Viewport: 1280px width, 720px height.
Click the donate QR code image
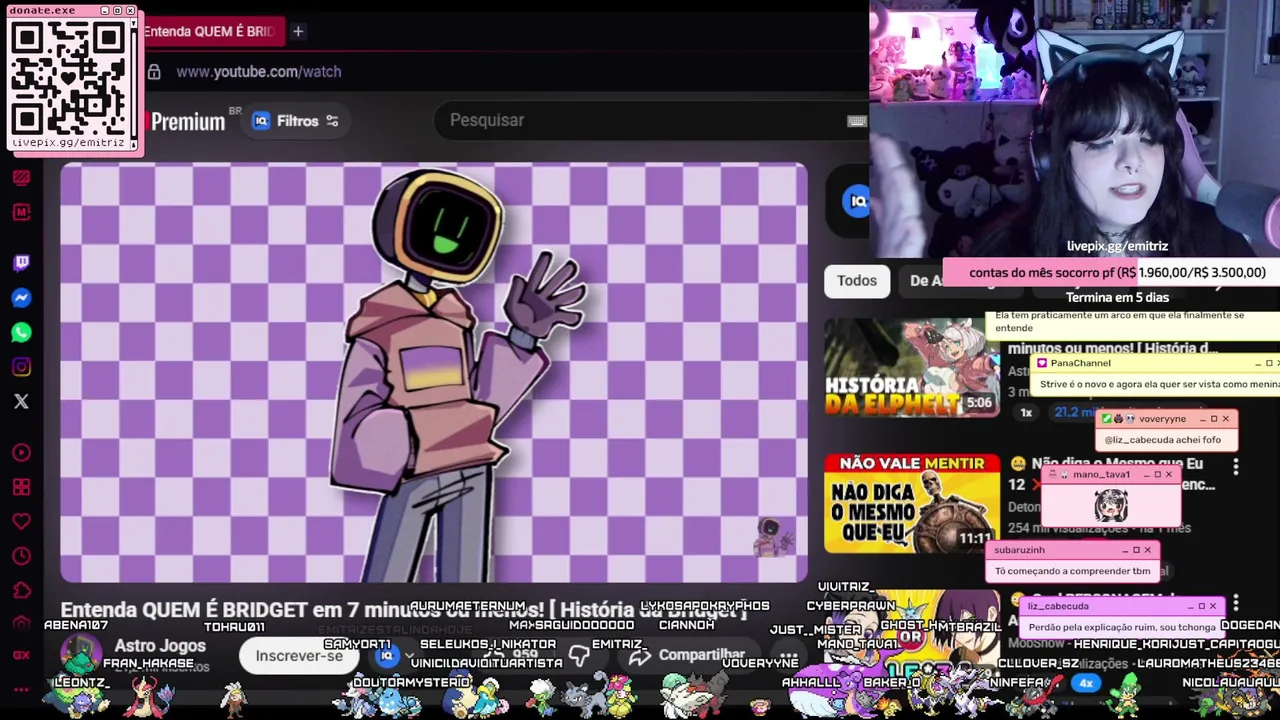click(x=69, y=78)
